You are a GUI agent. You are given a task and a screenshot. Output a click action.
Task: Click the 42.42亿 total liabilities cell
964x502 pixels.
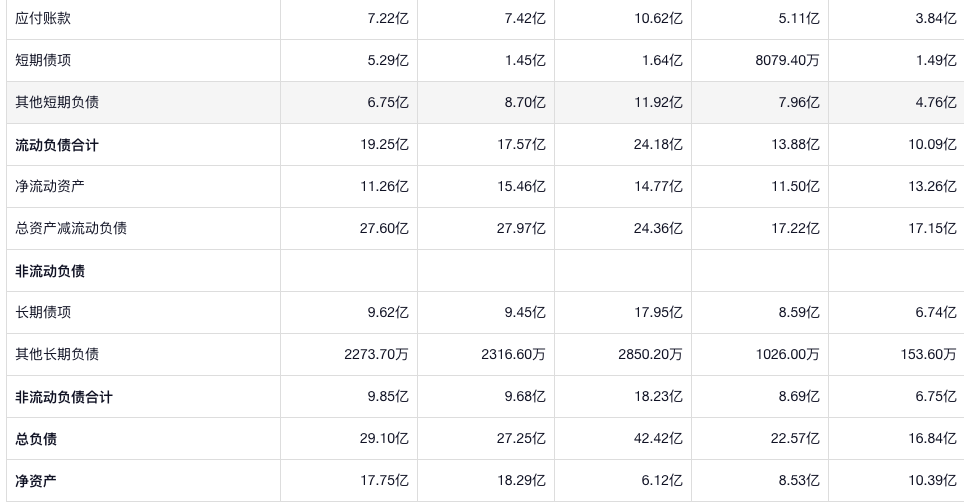(659, 439)
